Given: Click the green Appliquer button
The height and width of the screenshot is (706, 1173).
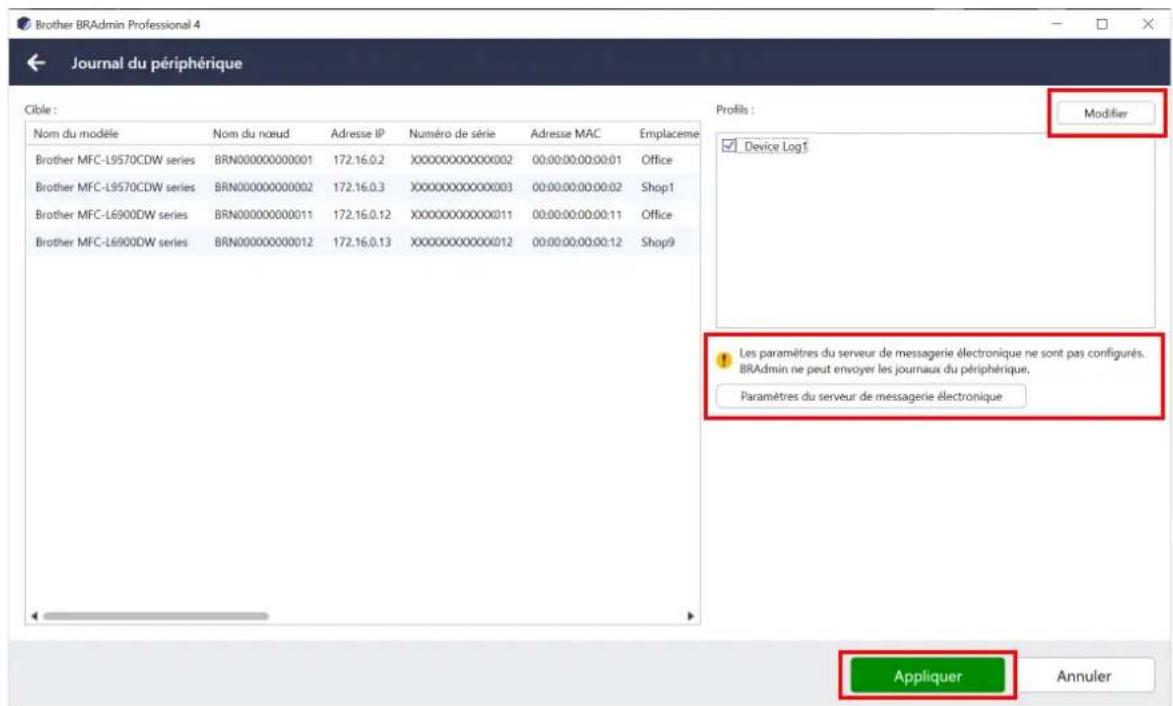Looking at the screenshot, I should click(928, 676).
